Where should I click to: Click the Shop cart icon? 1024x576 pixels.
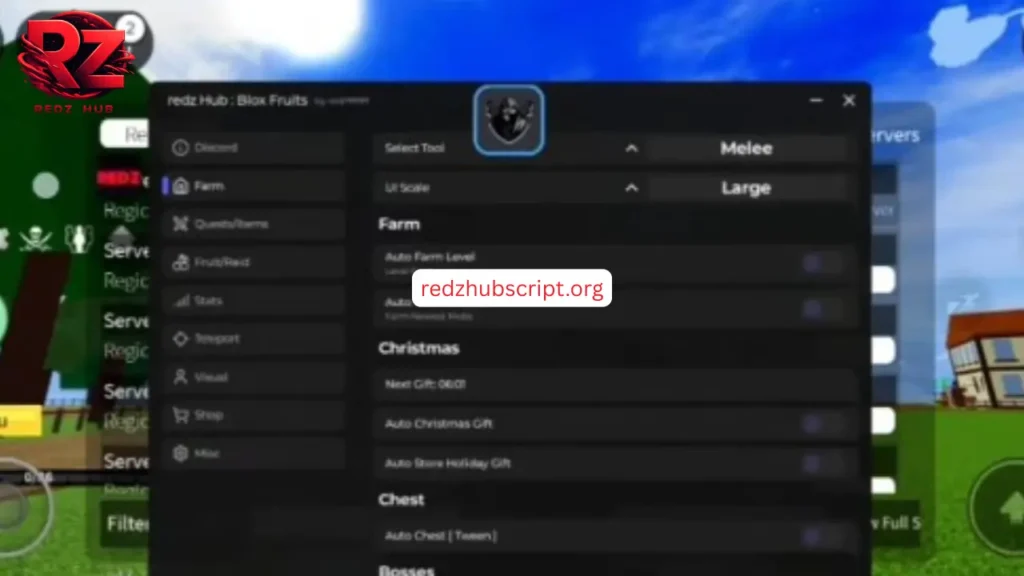point(180,415)
